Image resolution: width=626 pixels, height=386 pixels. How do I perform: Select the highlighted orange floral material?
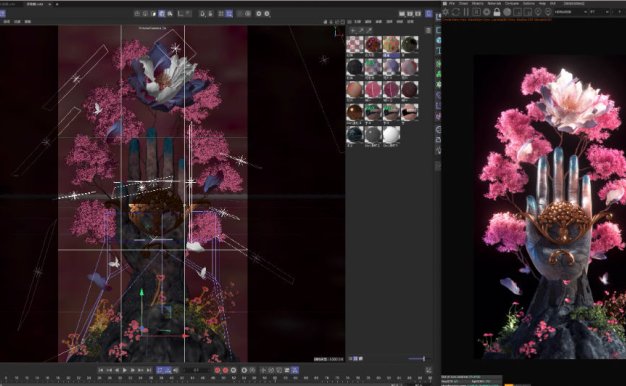391,44
